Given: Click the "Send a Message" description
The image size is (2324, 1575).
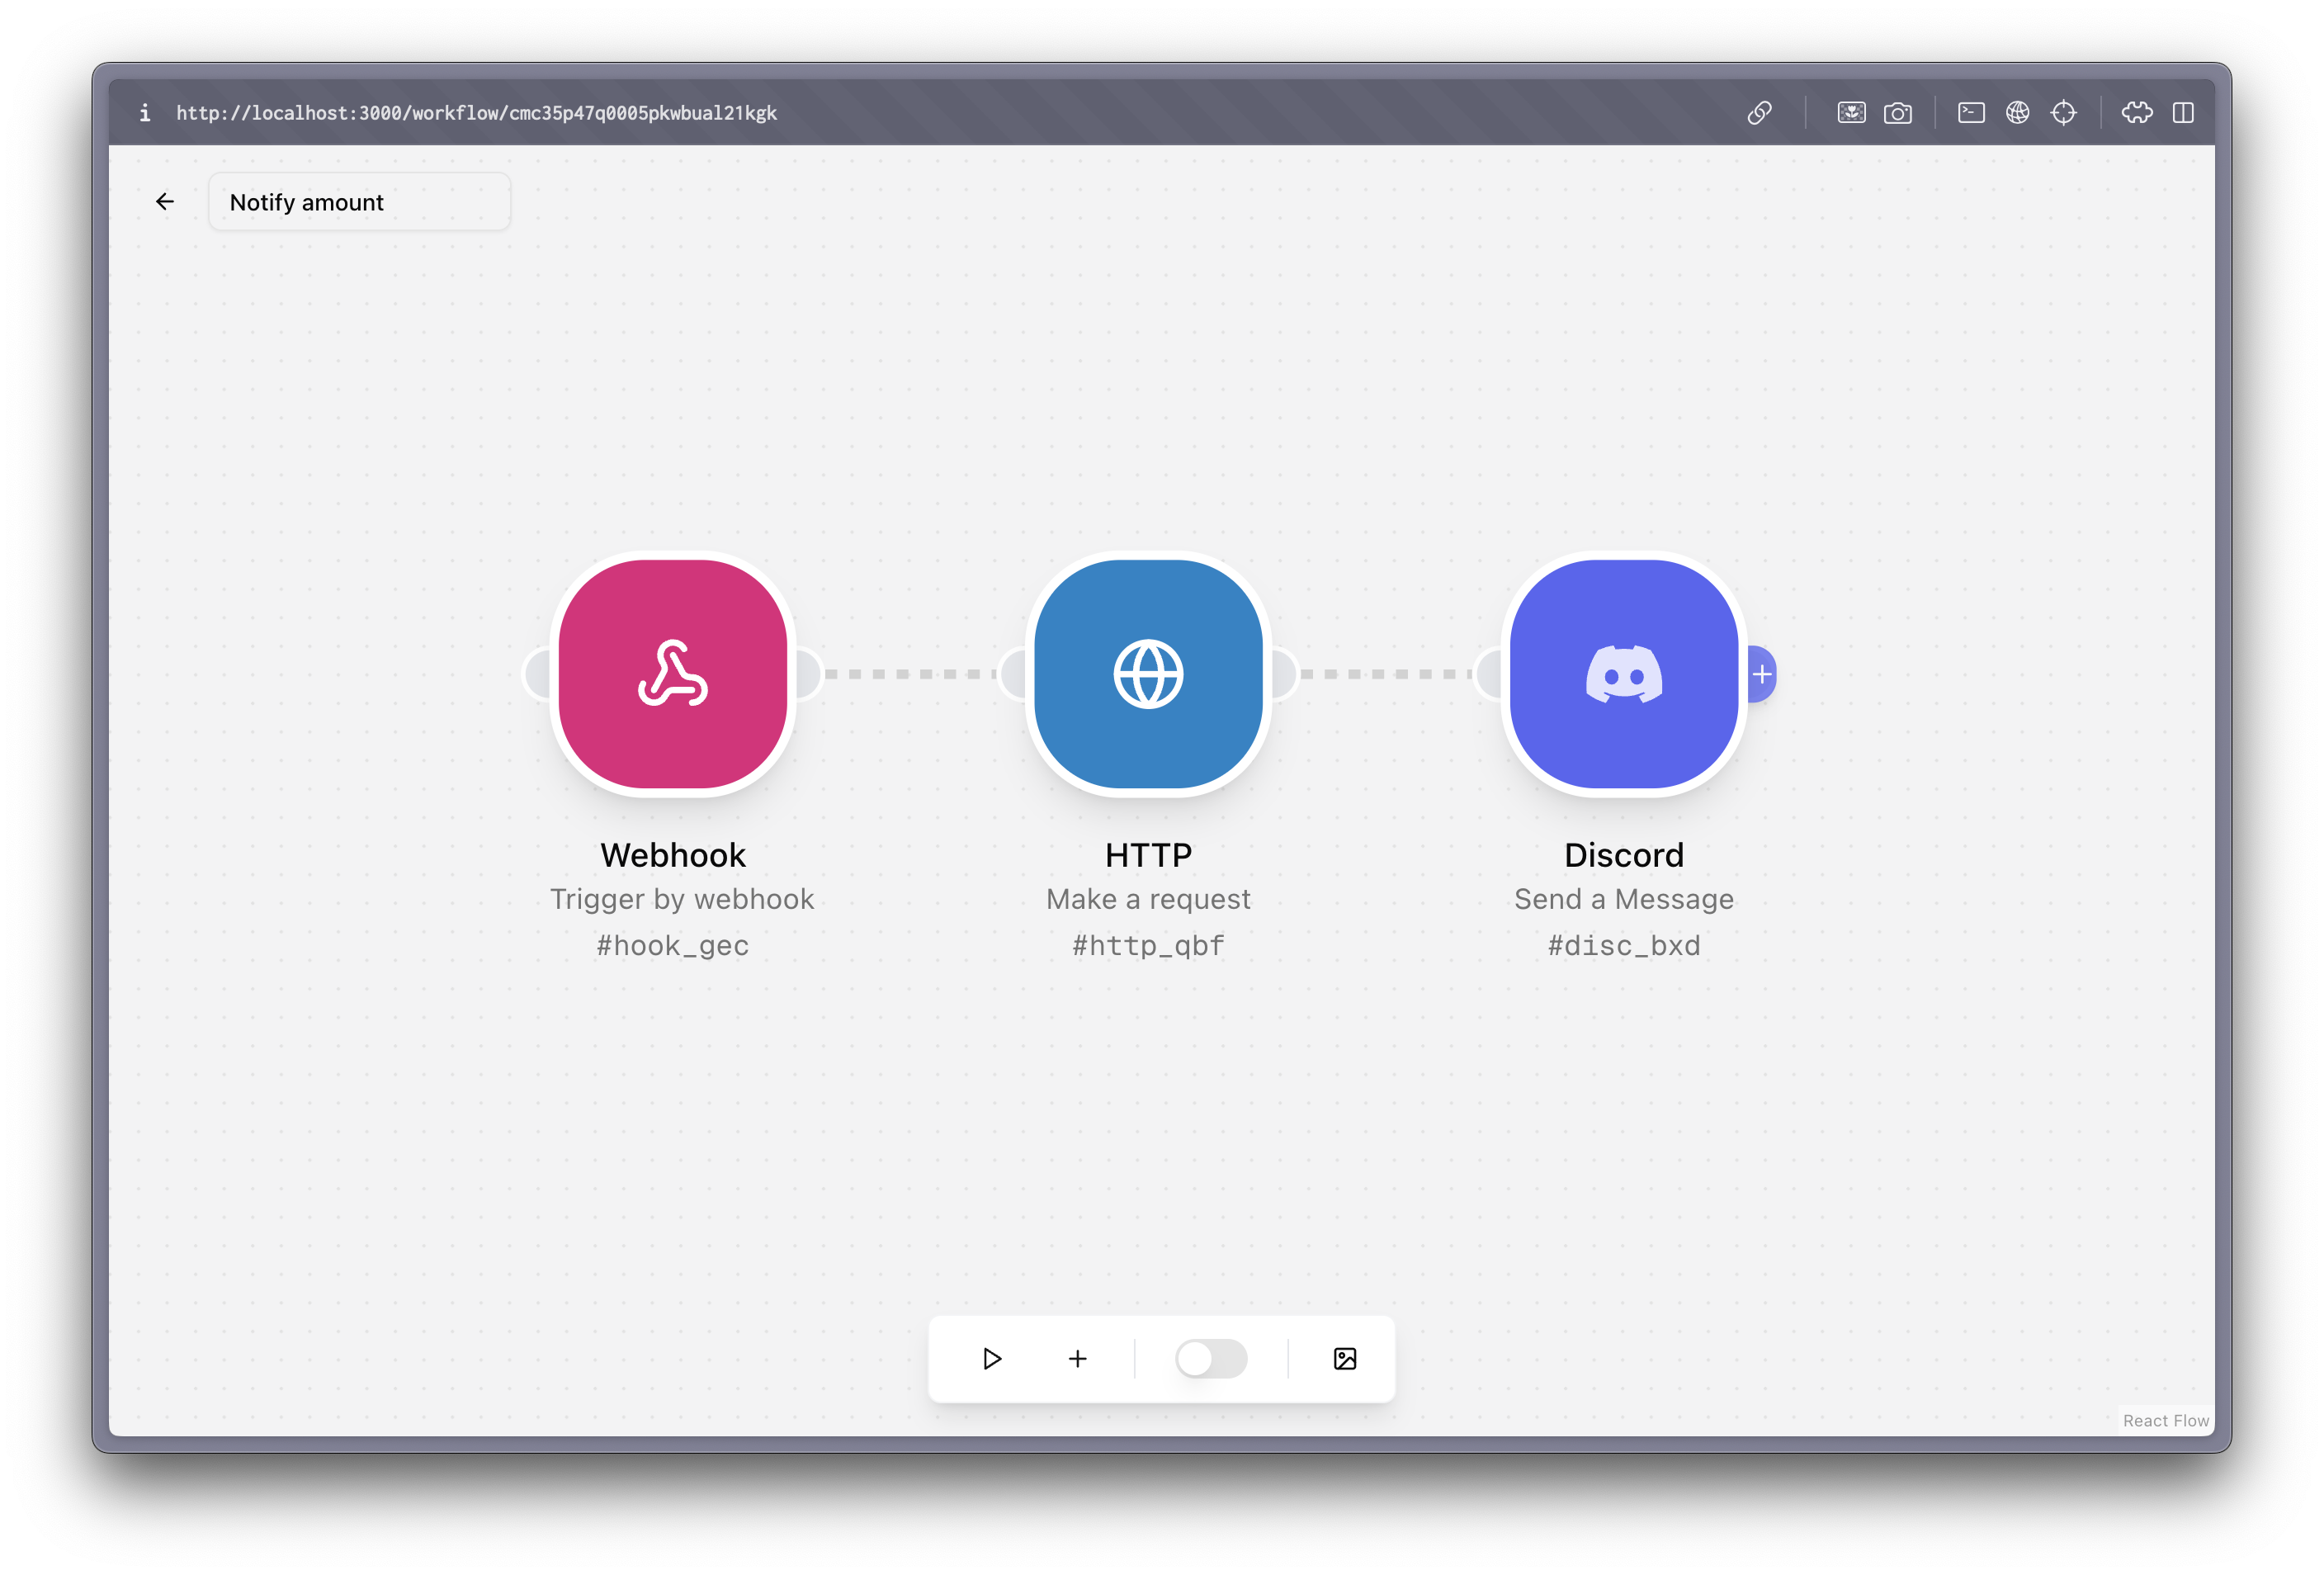Looking at the screenshot, I should point(1624,899).
